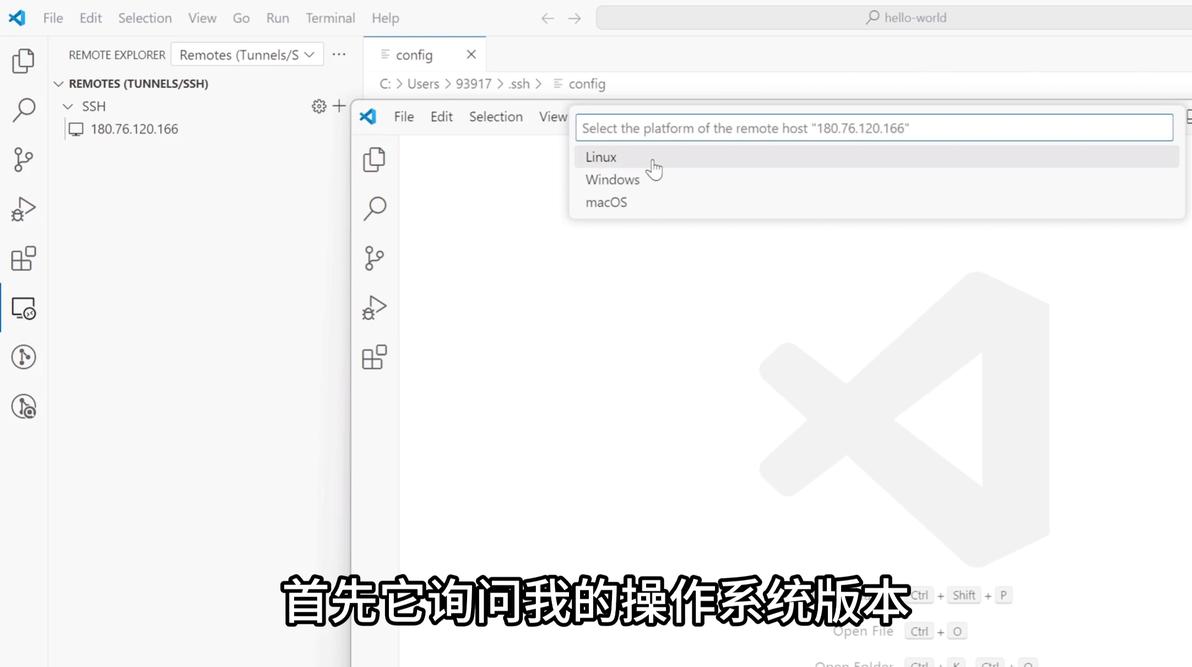Collapse the SSH tree node
The height and width of the screenshot is (667, 1192).
68,106
